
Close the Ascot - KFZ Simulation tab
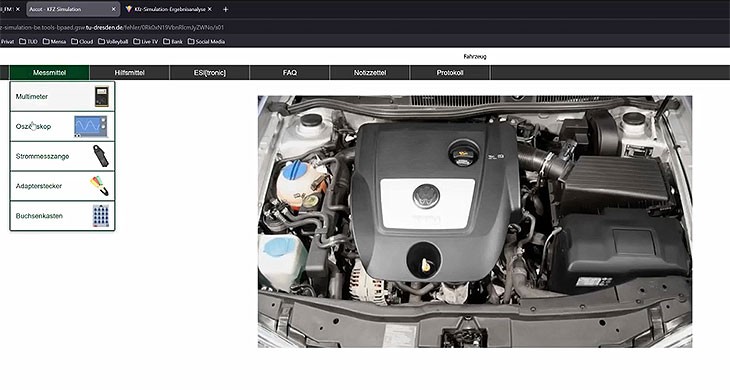pos(114,9)
